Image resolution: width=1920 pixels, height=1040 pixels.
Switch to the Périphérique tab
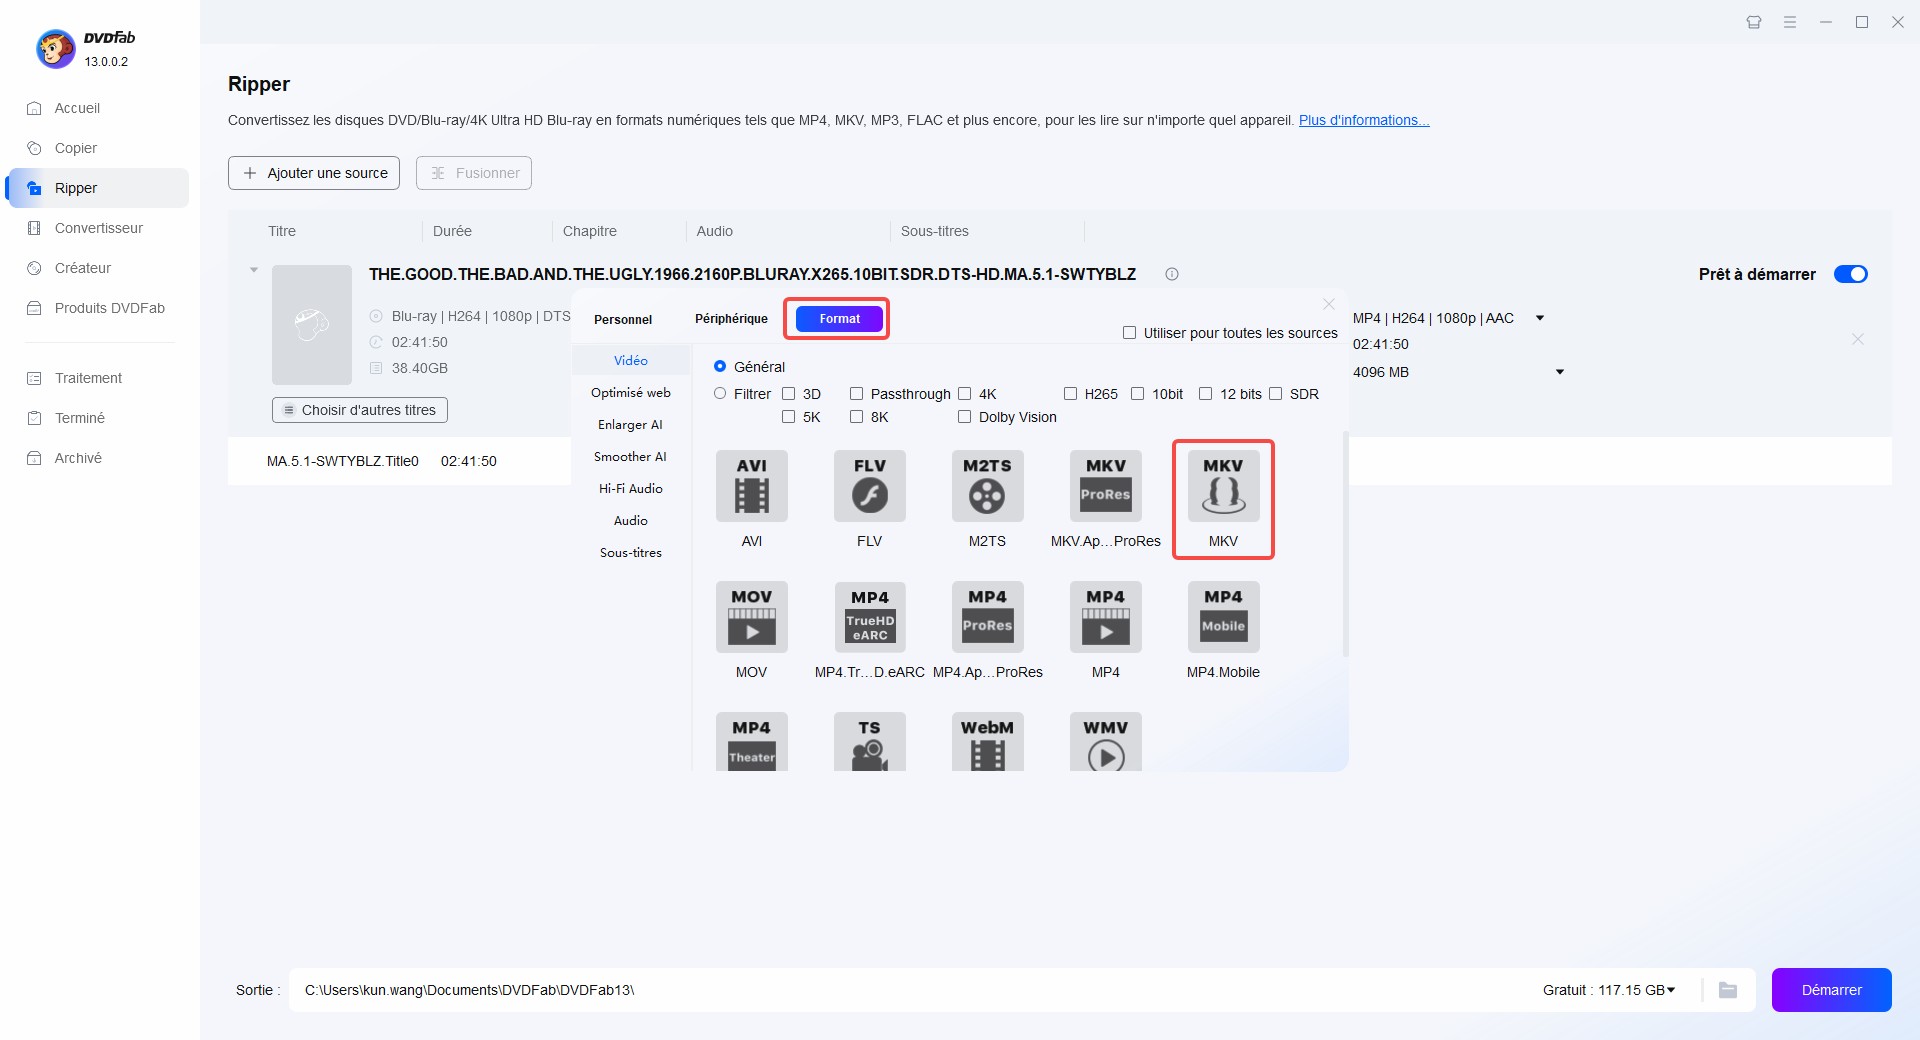(731, 319)
